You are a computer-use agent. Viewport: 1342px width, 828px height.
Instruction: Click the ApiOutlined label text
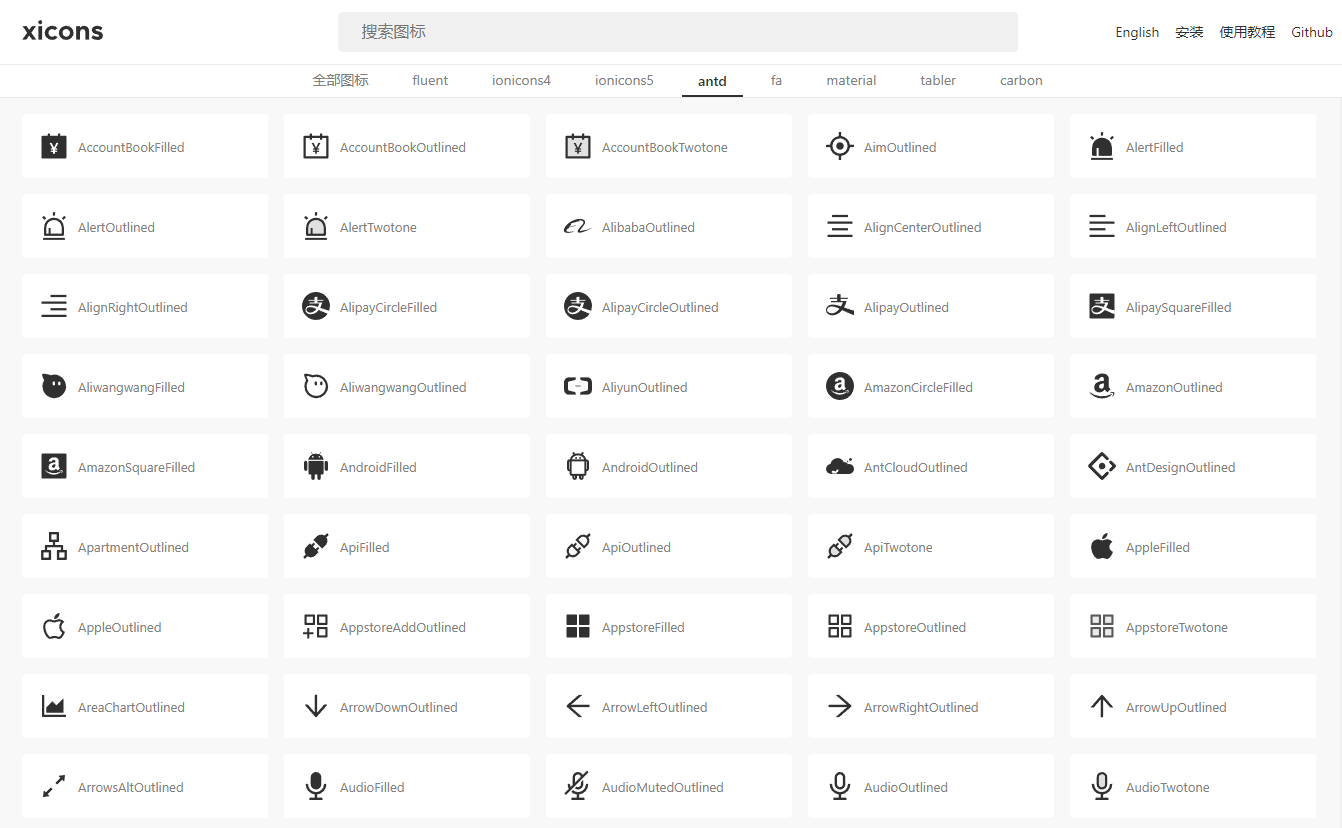pyautogui.click(x=636, y=547)
